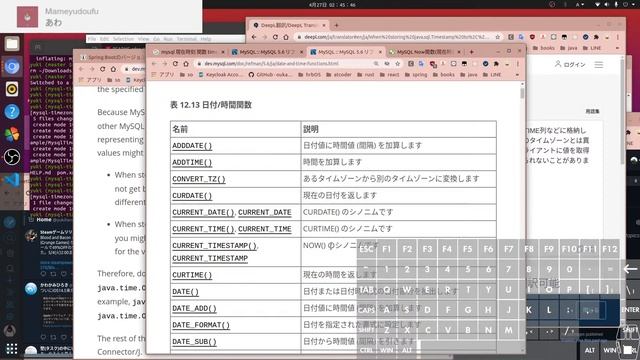The image size is (640, 360).
Task: Open Chrome three-dot menu in MySQL window
Action: coord(518,64)
